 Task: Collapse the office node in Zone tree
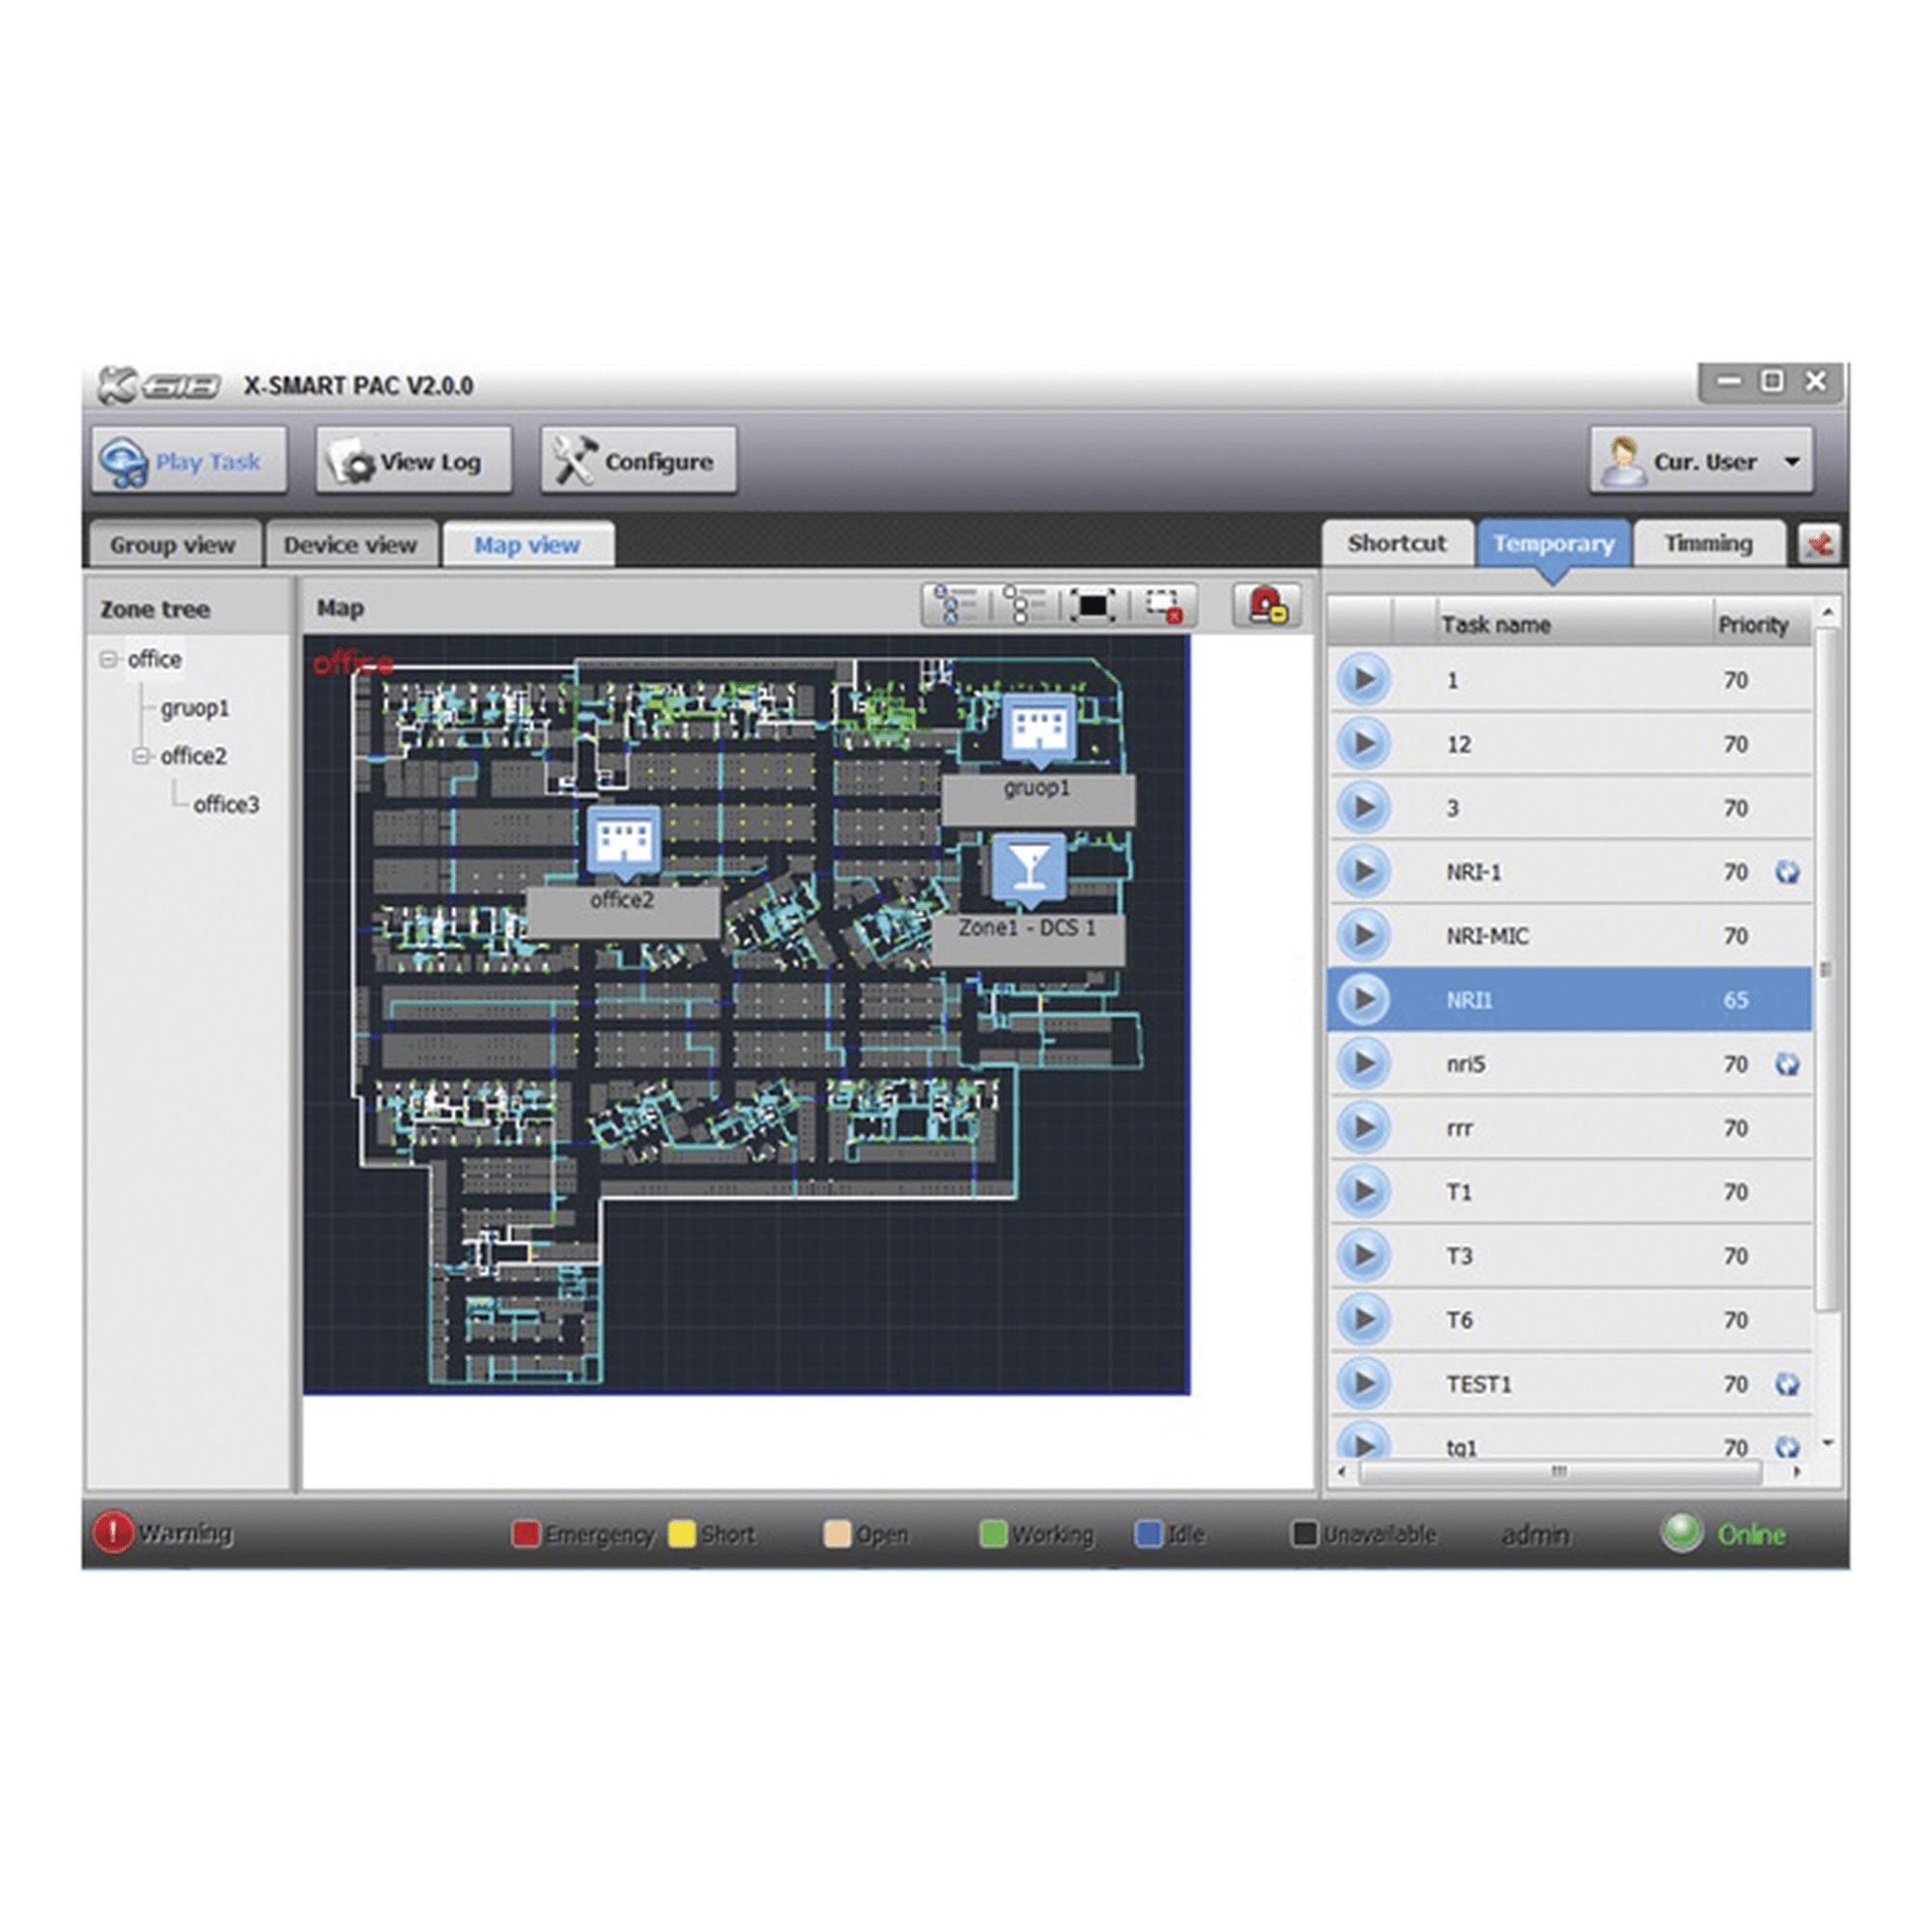pyautogui.click(x=107, y=659)
